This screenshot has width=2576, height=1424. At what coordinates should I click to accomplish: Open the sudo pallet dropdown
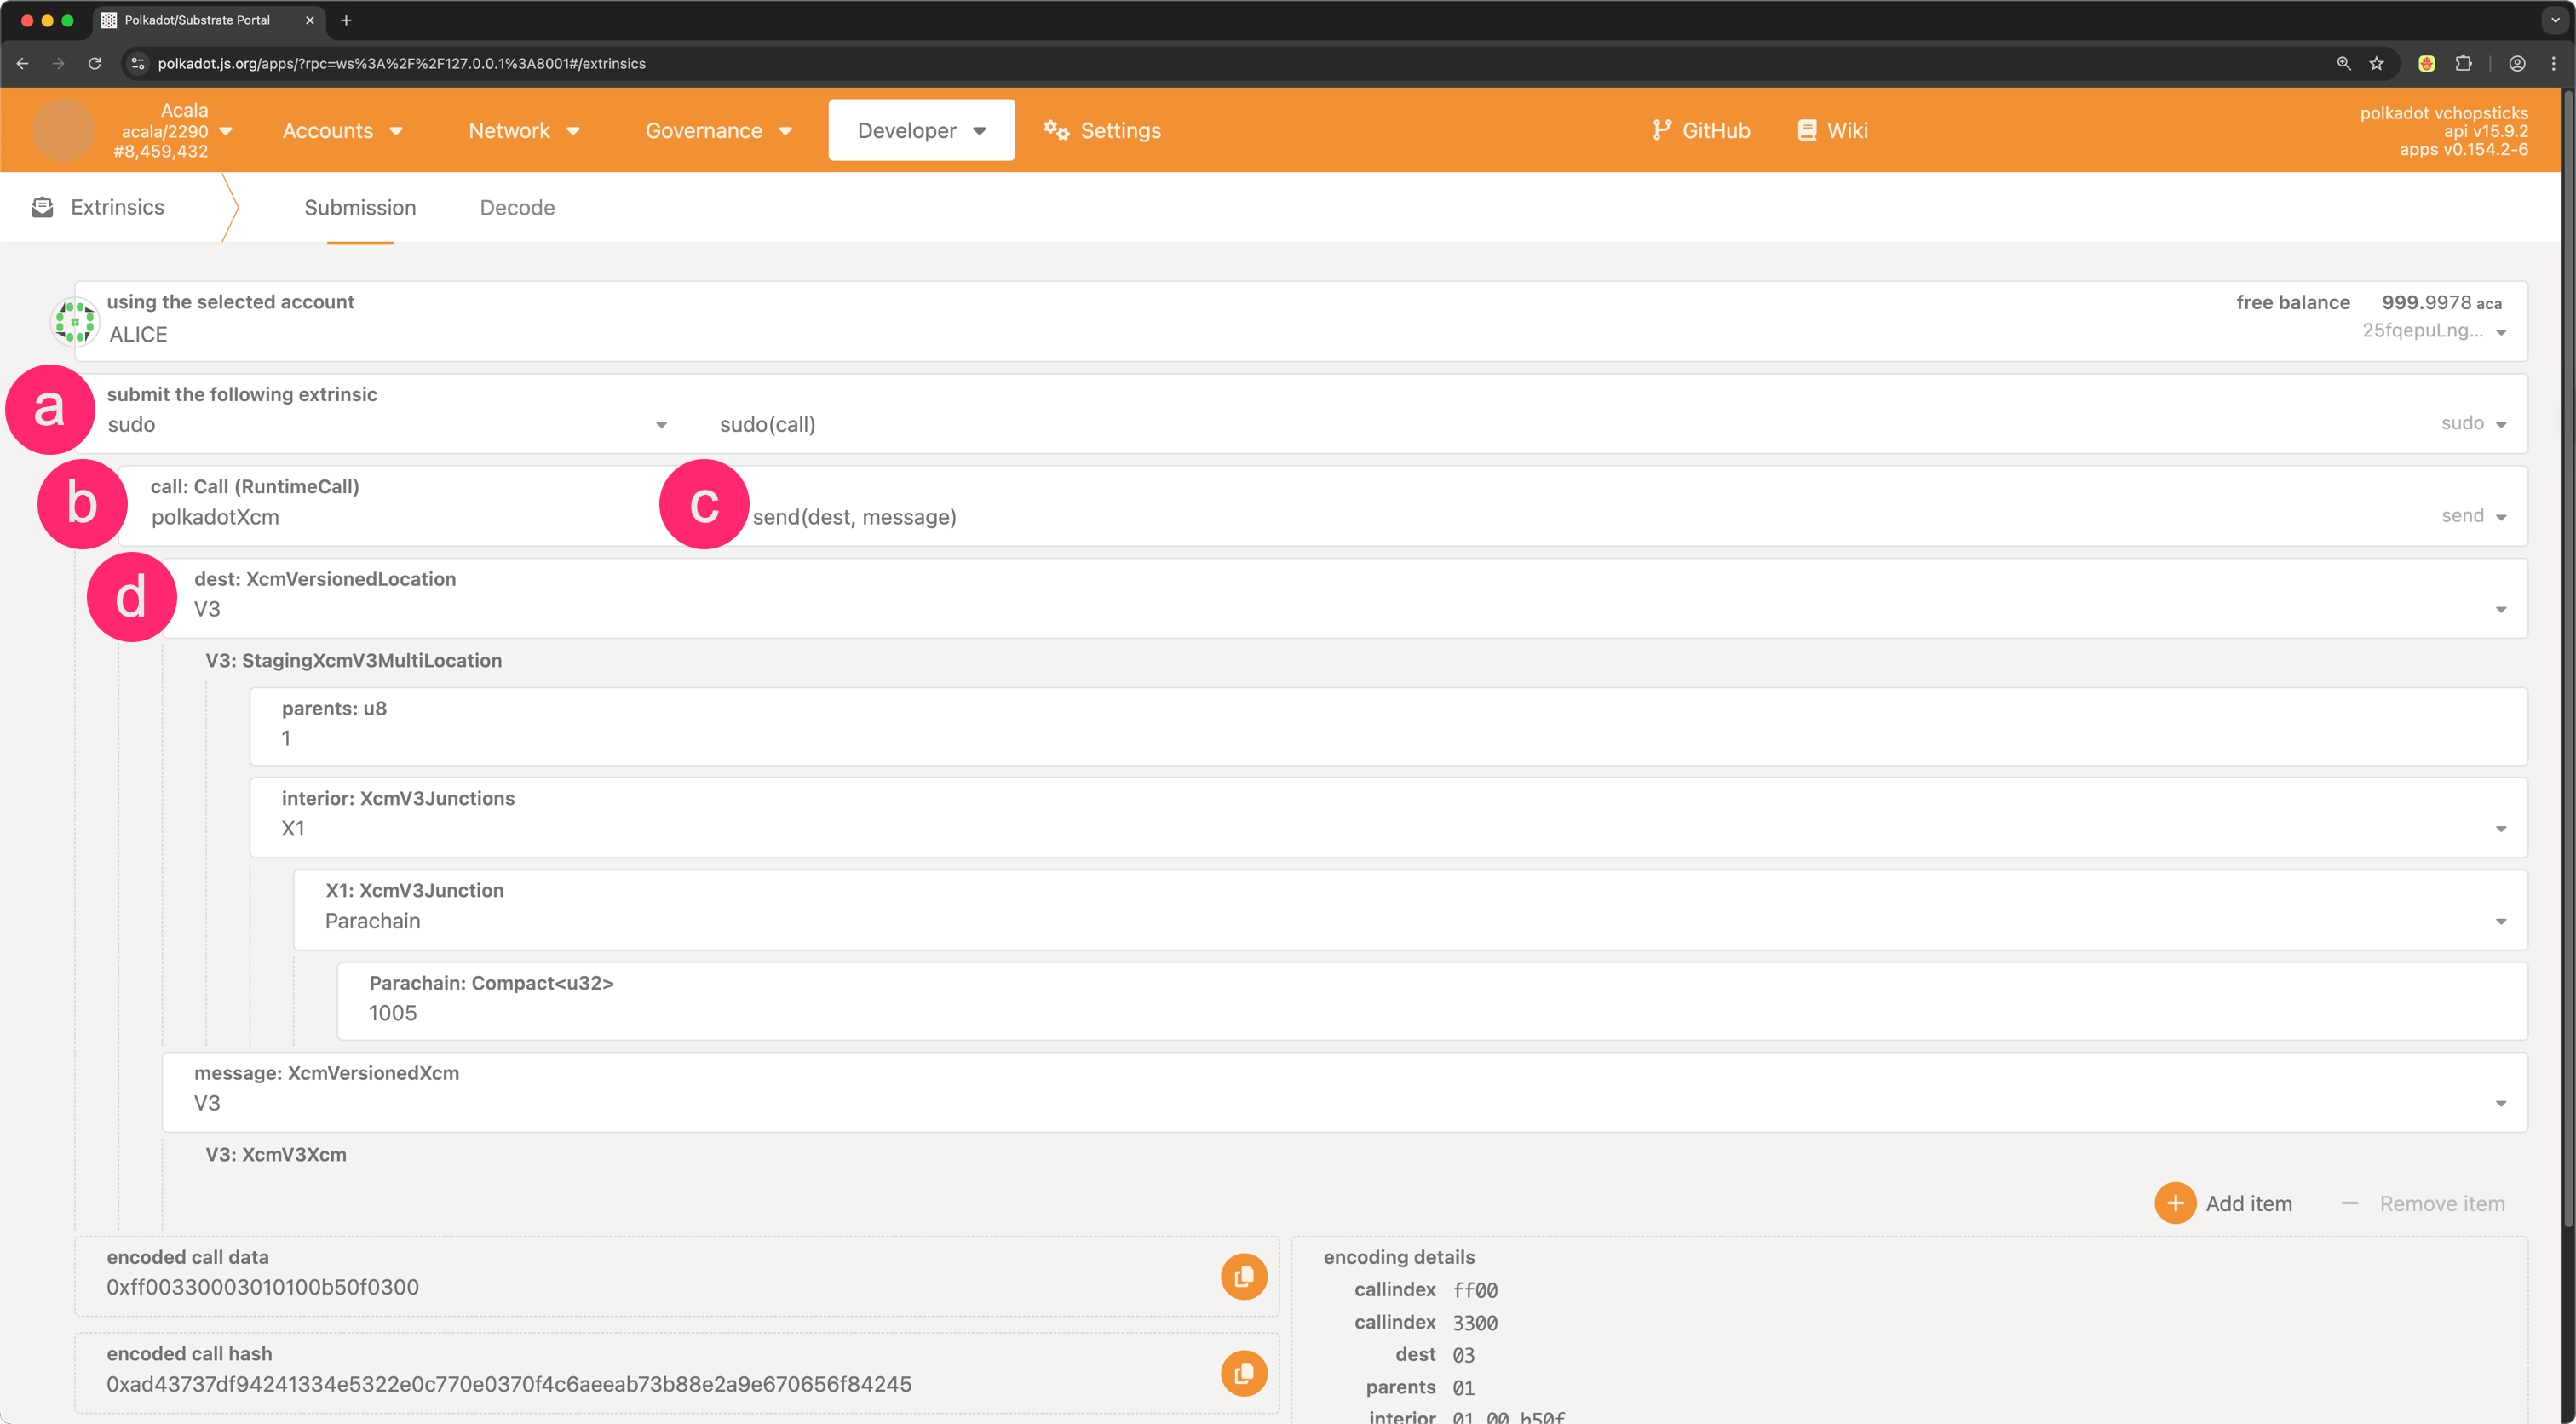click(x=661, y=425)
